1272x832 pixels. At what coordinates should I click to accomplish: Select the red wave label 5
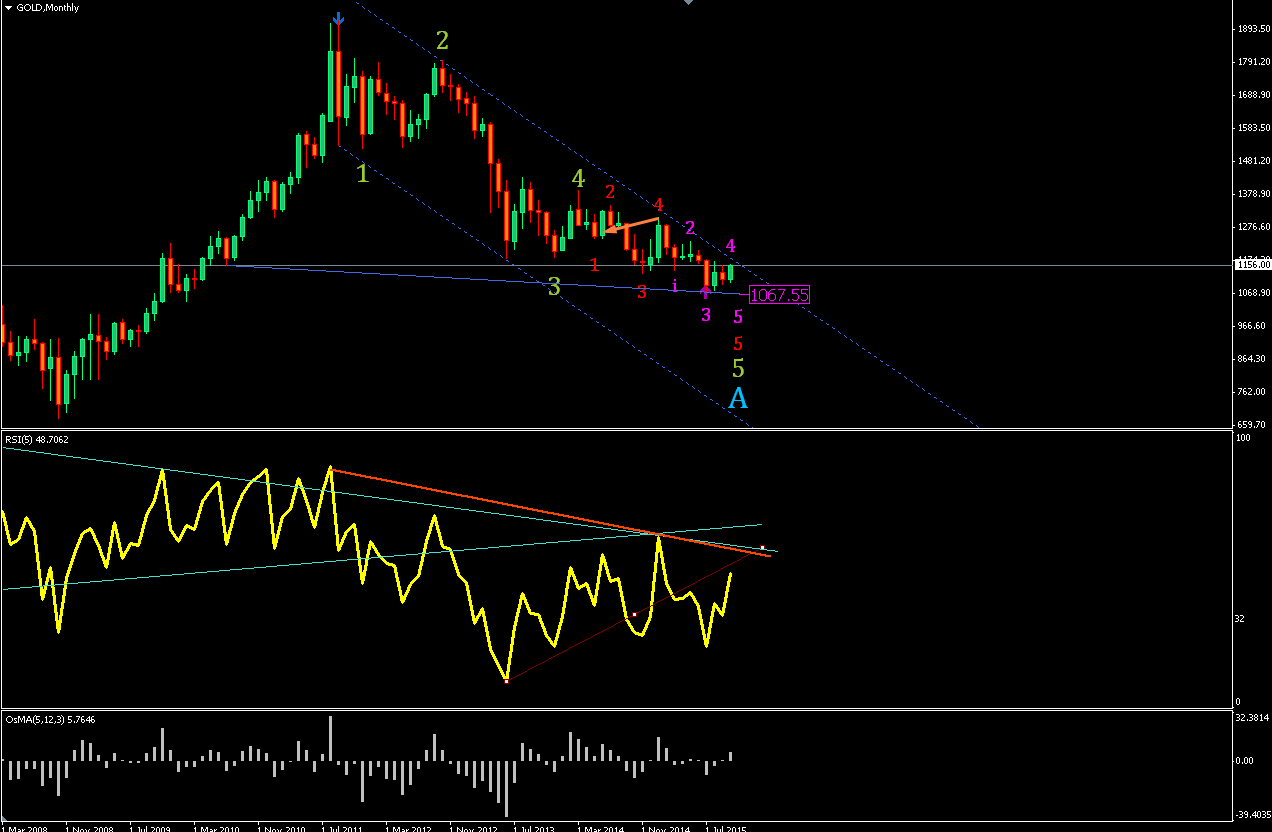click(738, 343)
